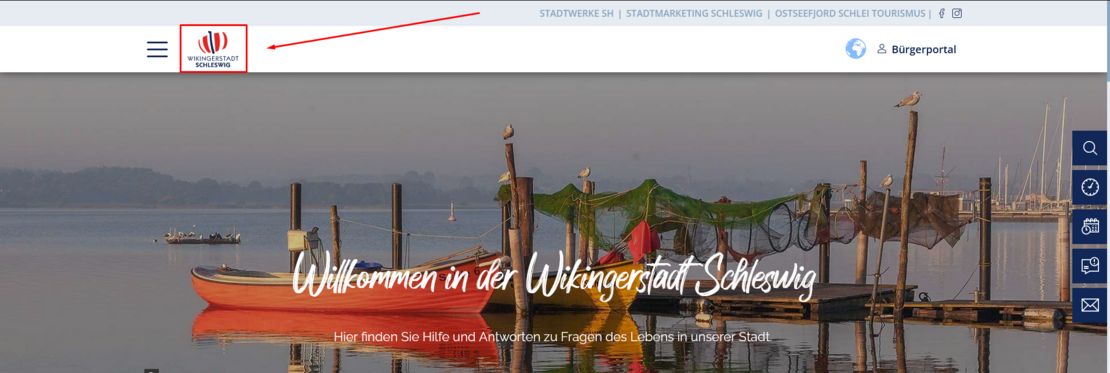Open the globe language selector
The height and width of the screenshot is (373, 1110).
(855, 49)
